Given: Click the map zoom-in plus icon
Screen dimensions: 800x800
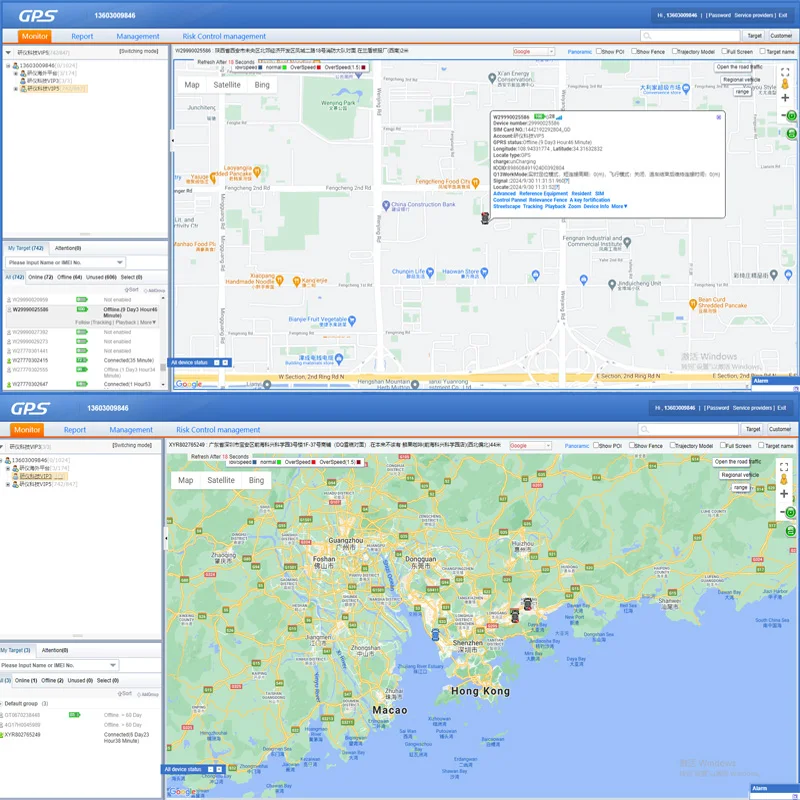Looking at the screenshot, I should click(x=786, y=95).
